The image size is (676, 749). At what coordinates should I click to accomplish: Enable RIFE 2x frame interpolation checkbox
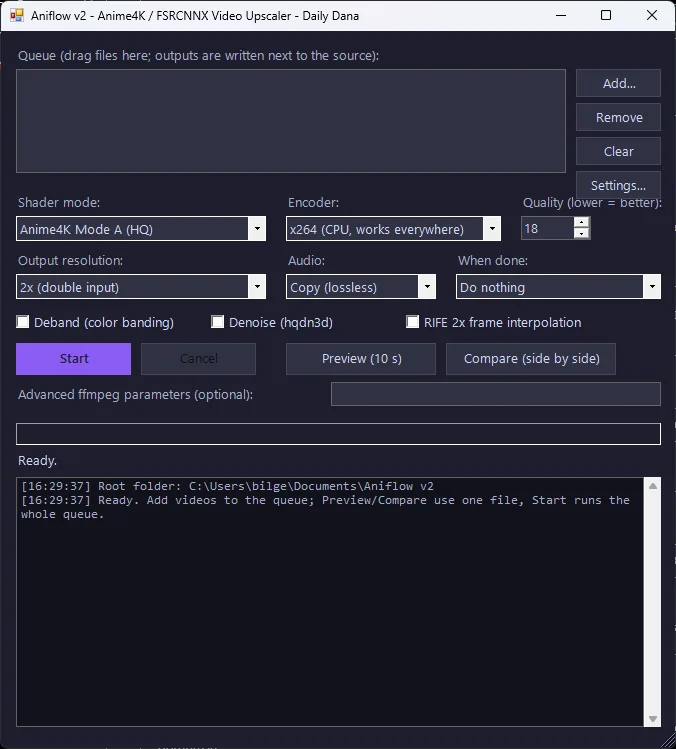pyautogui.click(x=412, y=322)
